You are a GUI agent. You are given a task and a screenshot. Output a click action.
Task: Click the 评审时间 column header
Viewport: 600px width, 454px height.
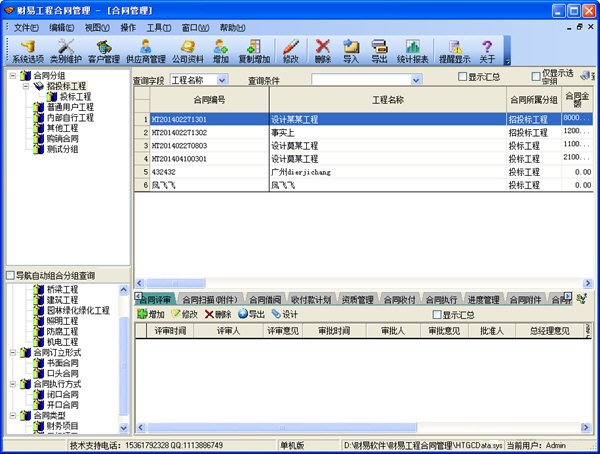[170, 331]
